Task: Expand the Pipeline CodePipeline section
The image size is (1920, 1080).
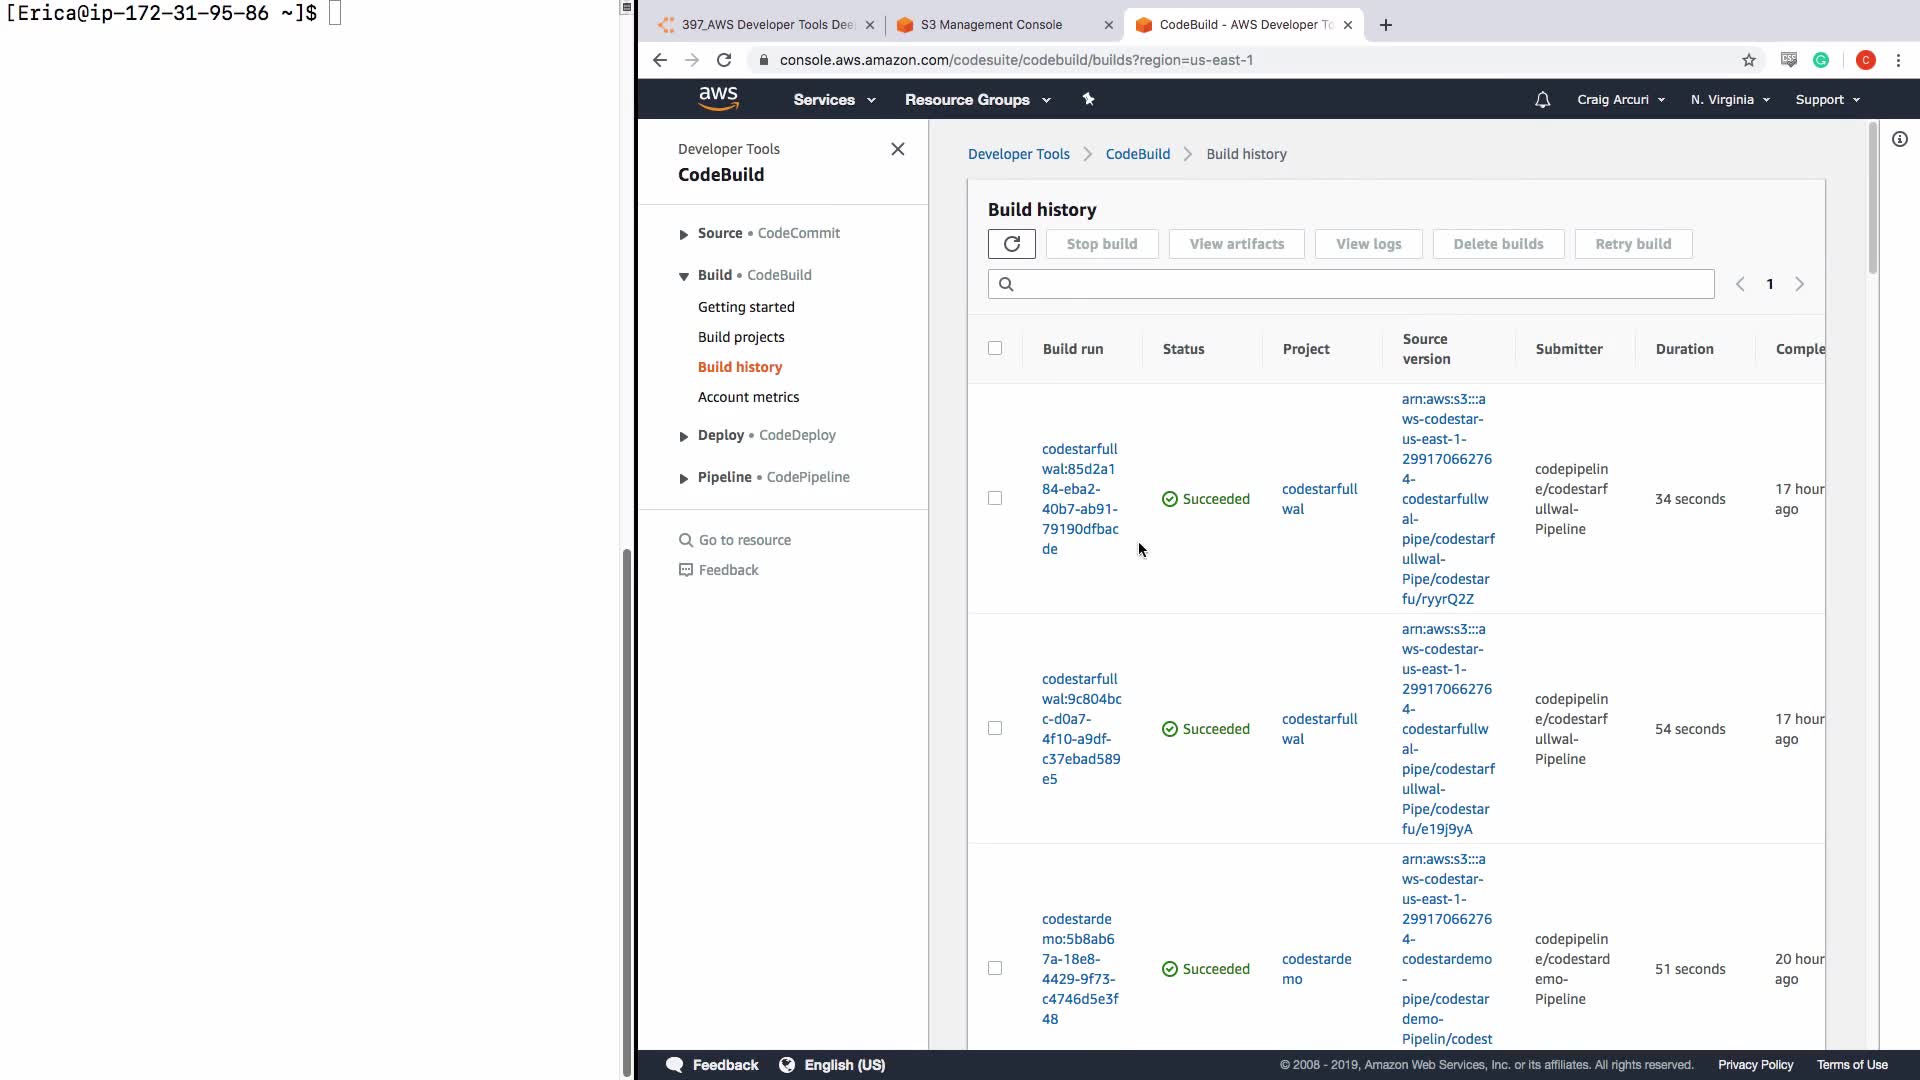Action: click(x=684, y=478)
